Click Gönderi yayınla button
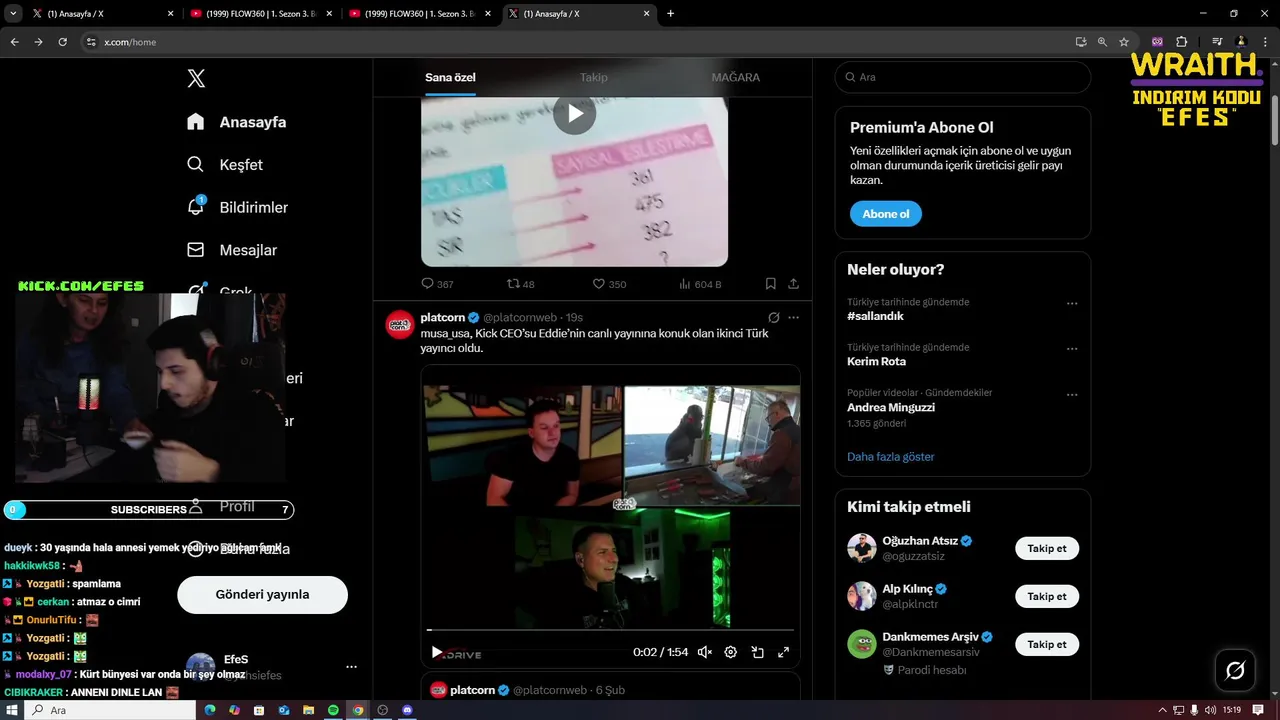Viewport: 1280px width, 720px height. [x=262, y=594]
